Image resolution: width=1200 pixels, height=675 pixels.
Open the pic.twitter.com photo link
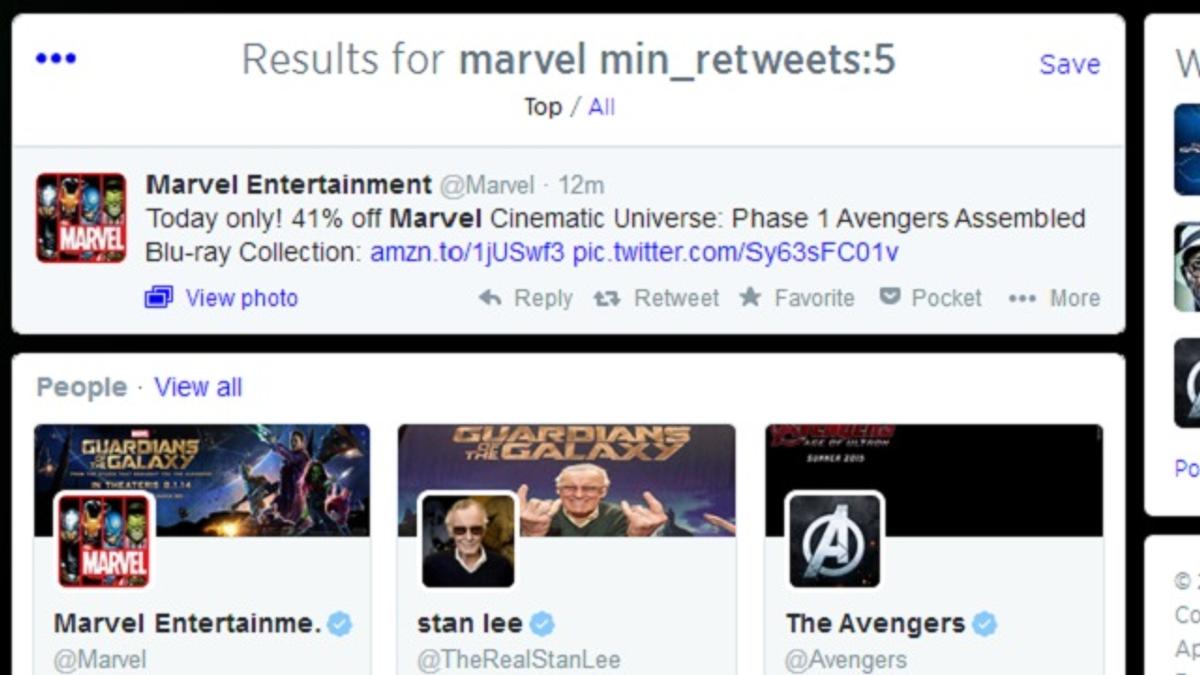735,252
